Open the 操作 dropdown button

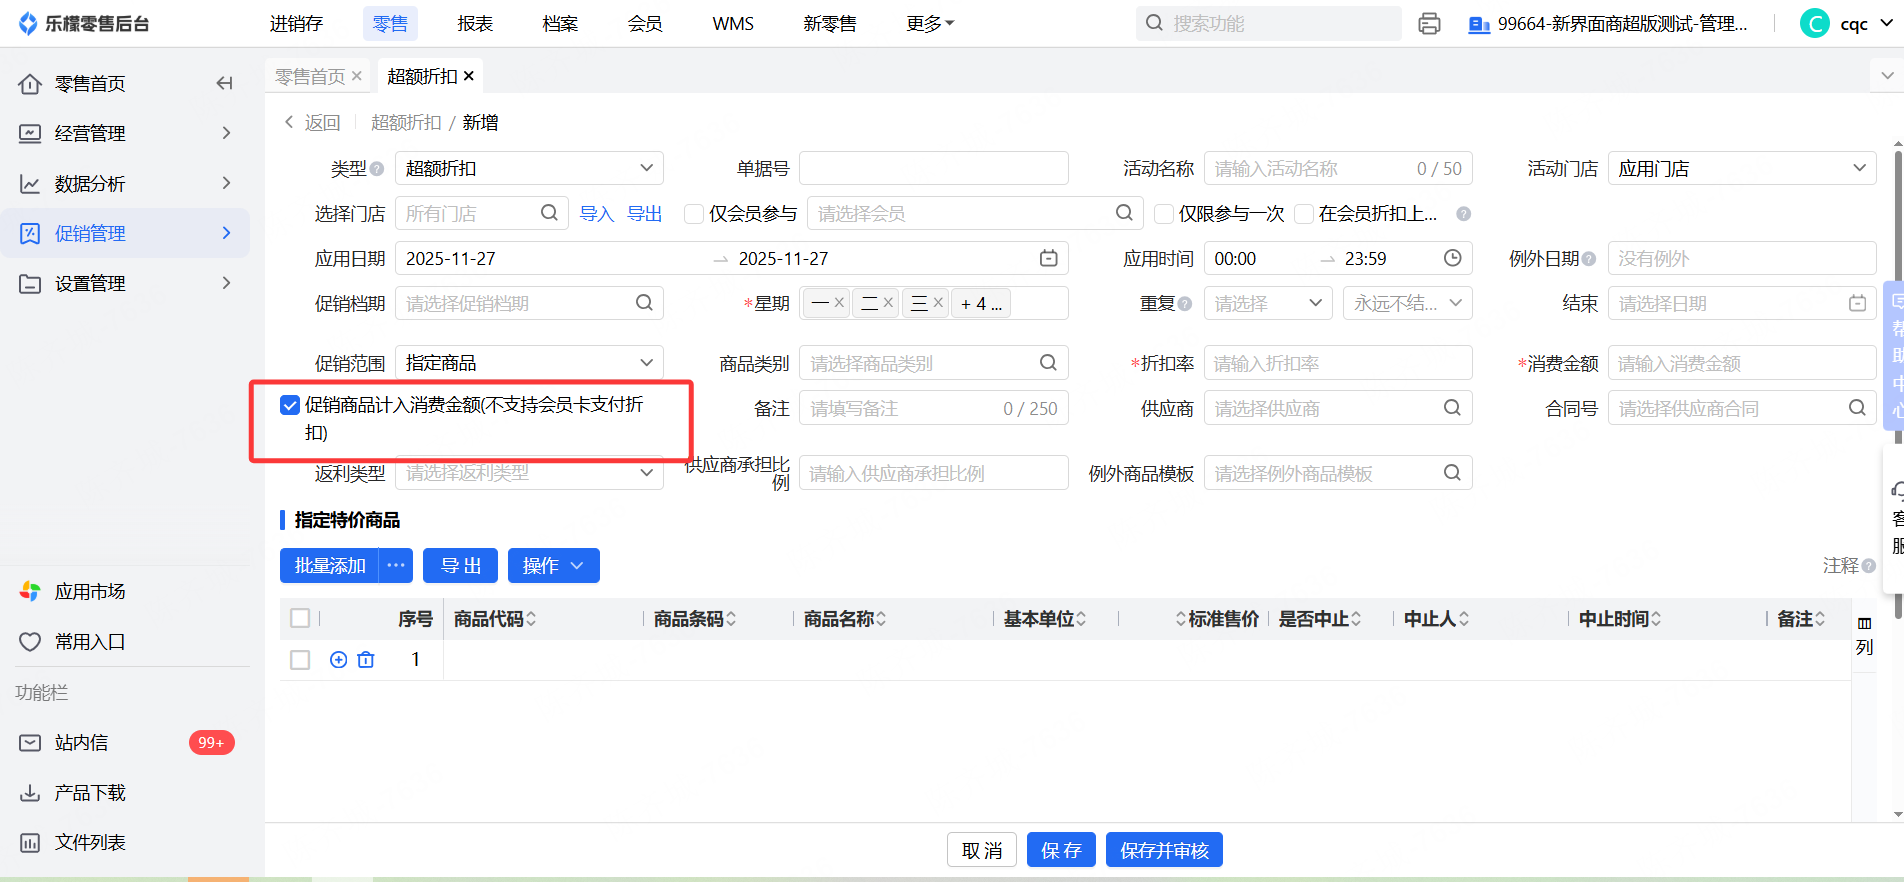pyautogui.click(x=553, y=566)
